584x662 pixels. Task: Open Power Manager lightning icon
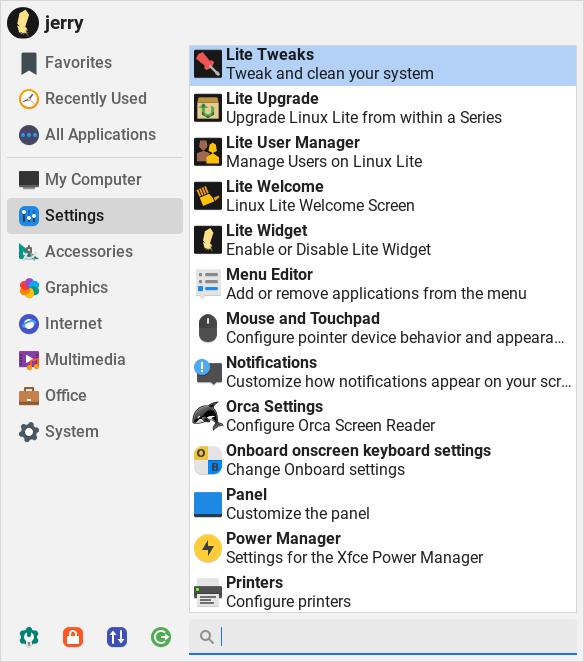208,548
